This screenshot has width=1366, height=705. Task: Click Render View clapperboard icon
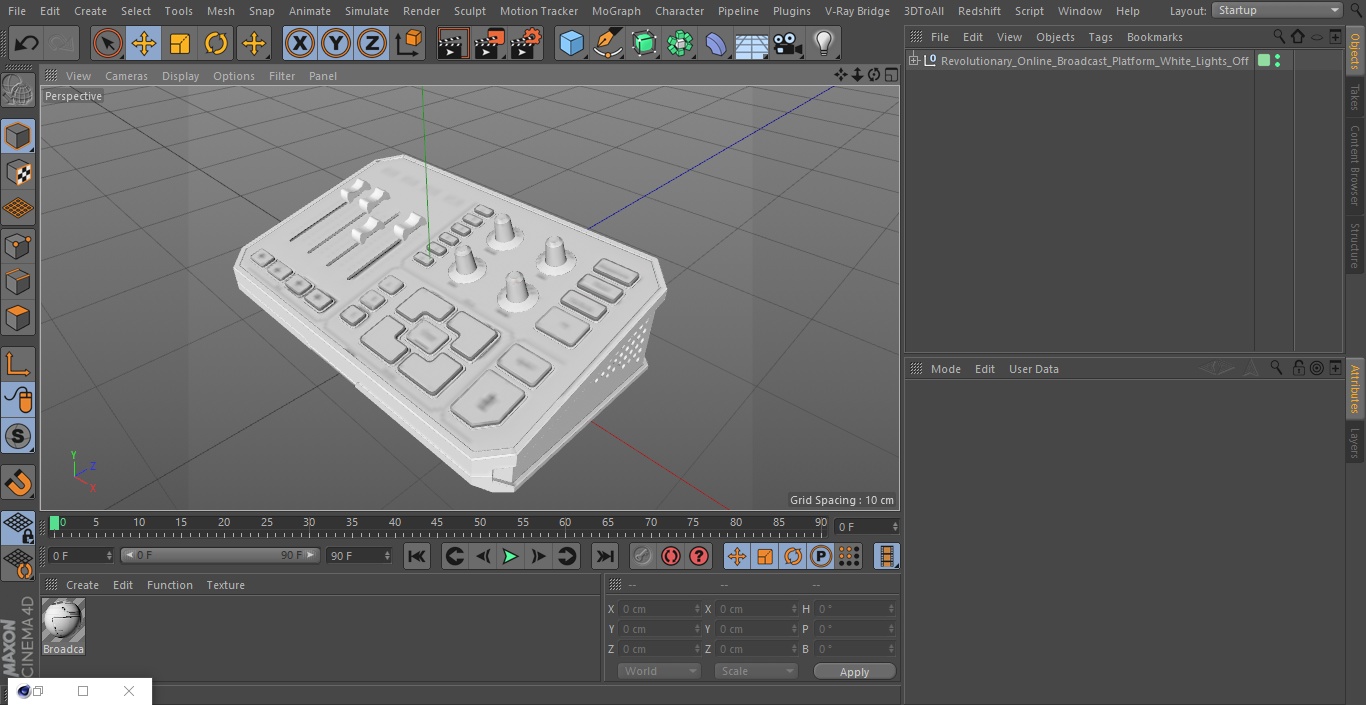(x=453, y=43)
